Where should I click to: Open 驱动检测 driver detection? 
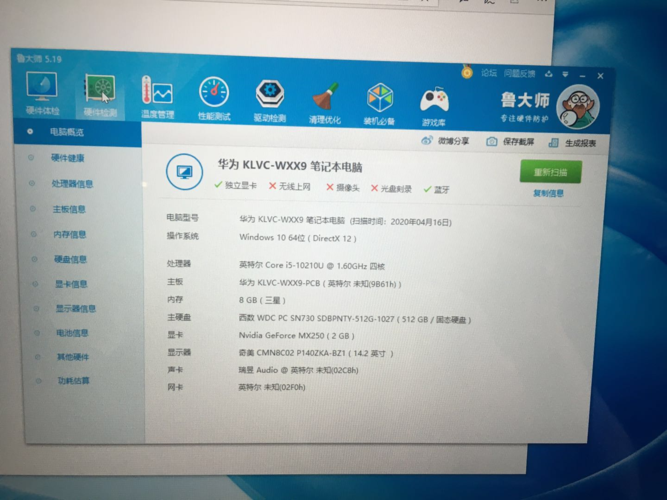point(270,100)
